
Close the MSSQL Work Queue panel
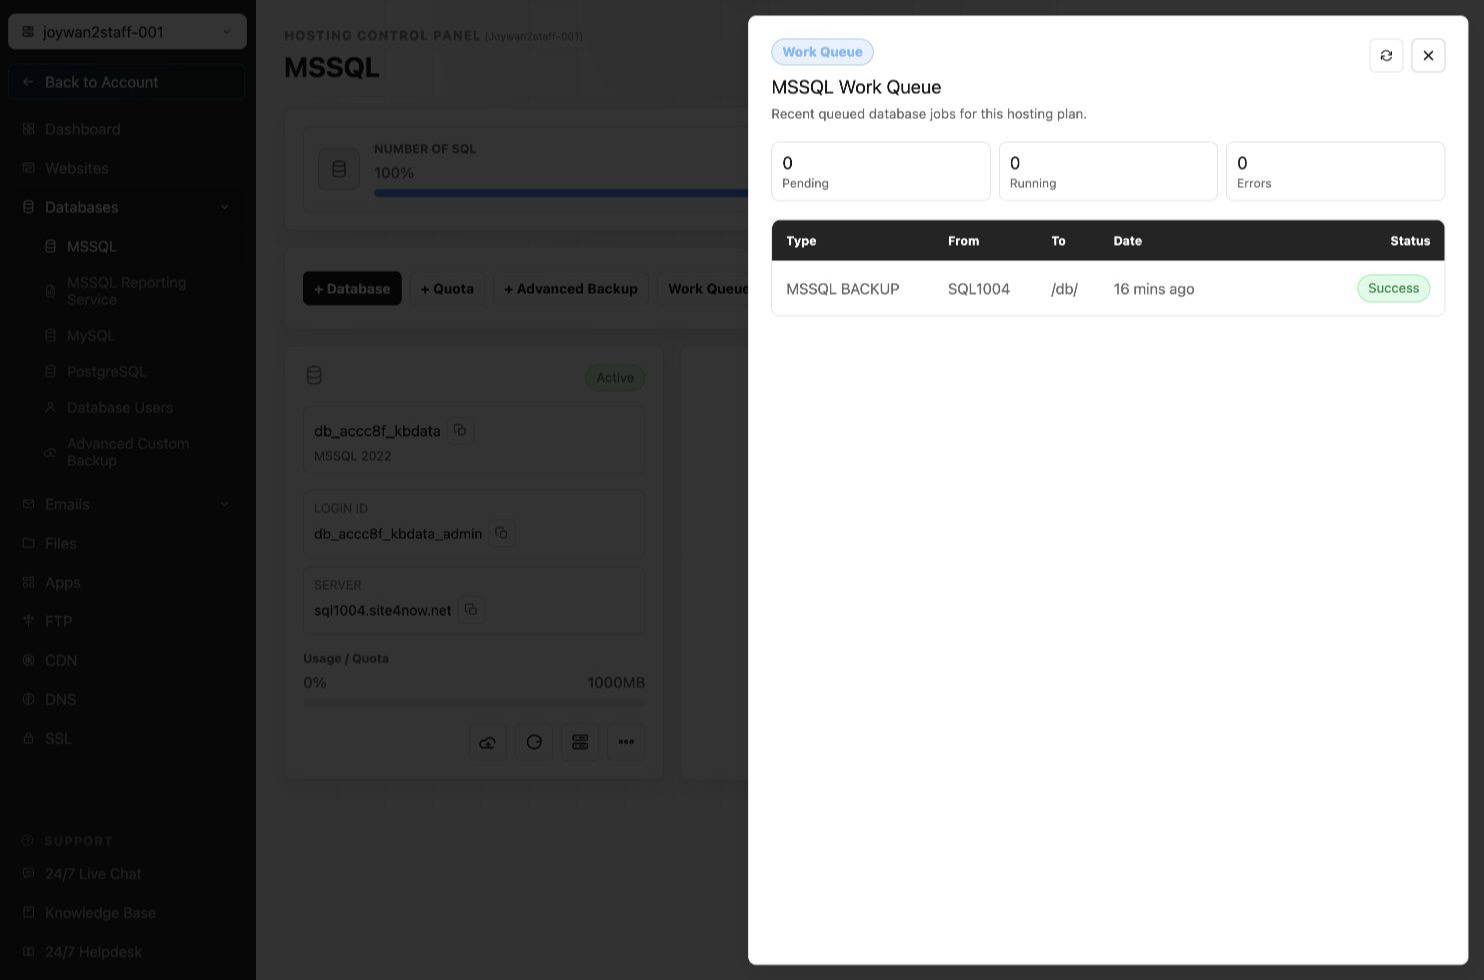tap(1428, 55)
